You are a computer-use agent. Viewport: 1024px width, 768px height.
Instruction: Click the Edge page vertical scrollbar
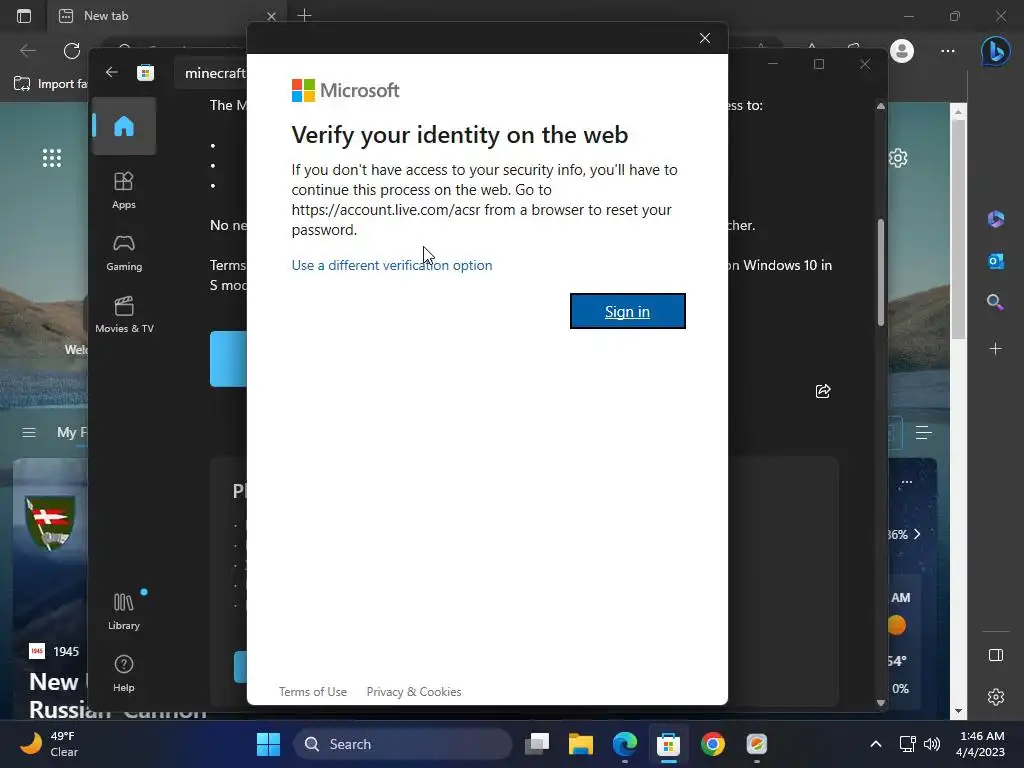tap(958, 229)
